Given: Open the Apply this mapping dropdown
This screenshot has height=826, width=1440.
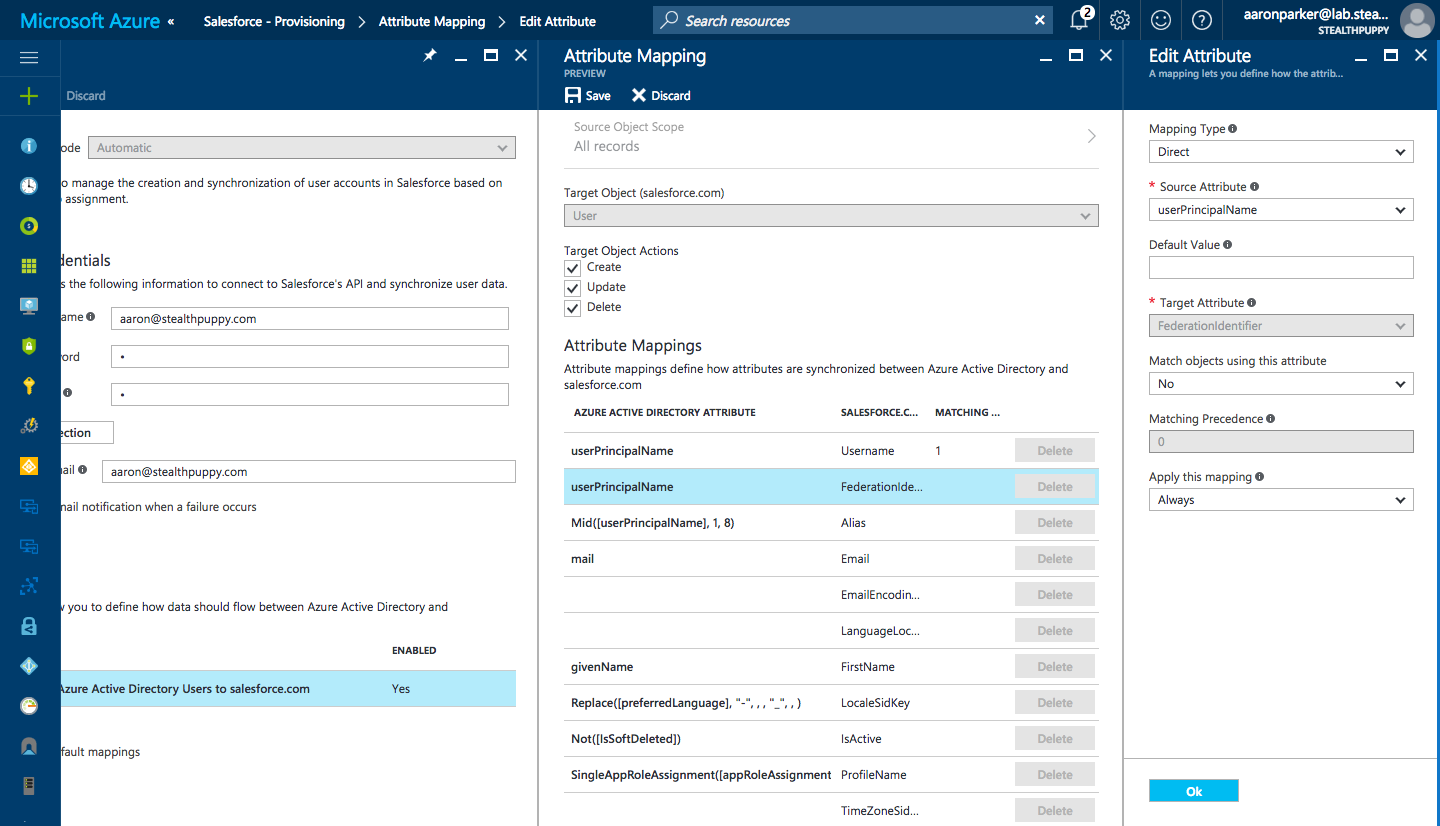Looking at the screenshot, I should pyautogui.click(x=1281, y=500).
